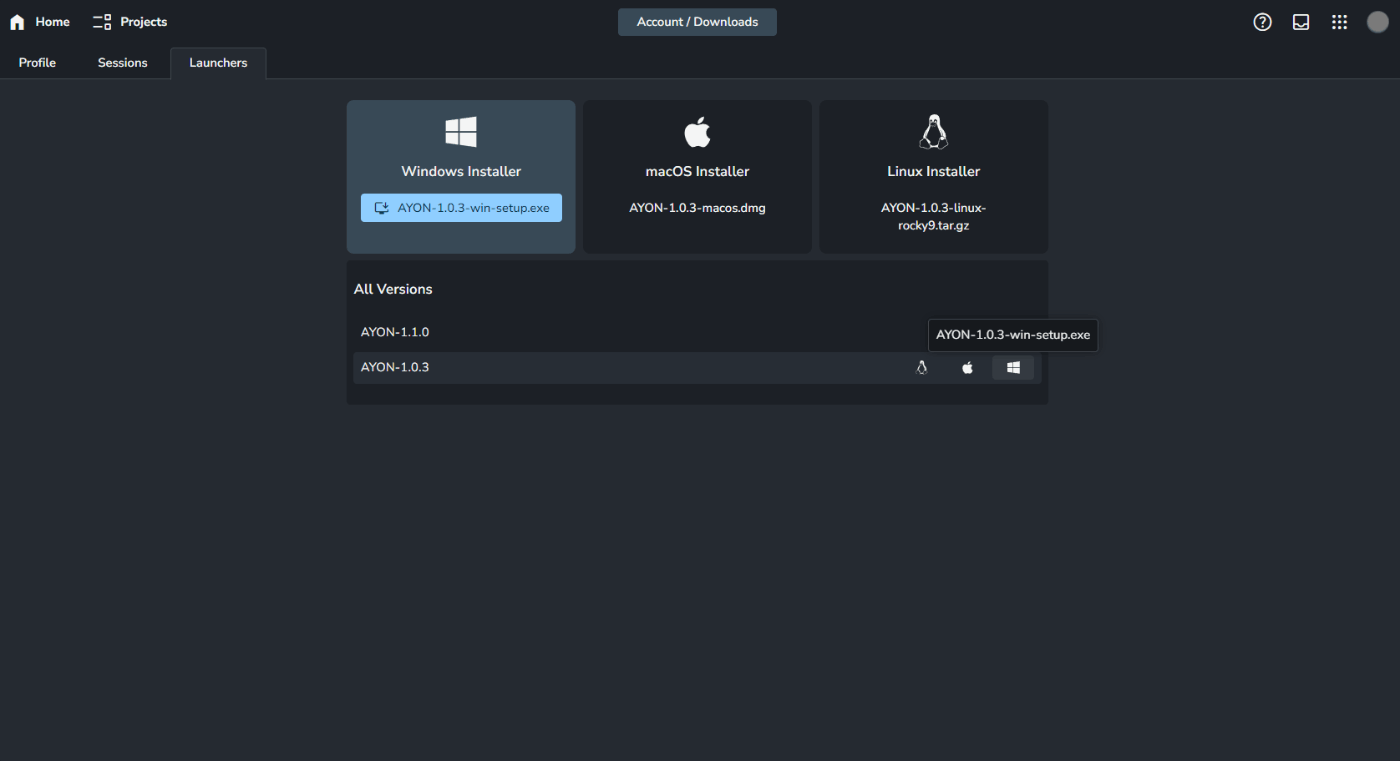1400x761 pixels.
Task: Click Linux icon in AYON-1.0.3 row
Action: pyautogui.click(x=922, y=368)
